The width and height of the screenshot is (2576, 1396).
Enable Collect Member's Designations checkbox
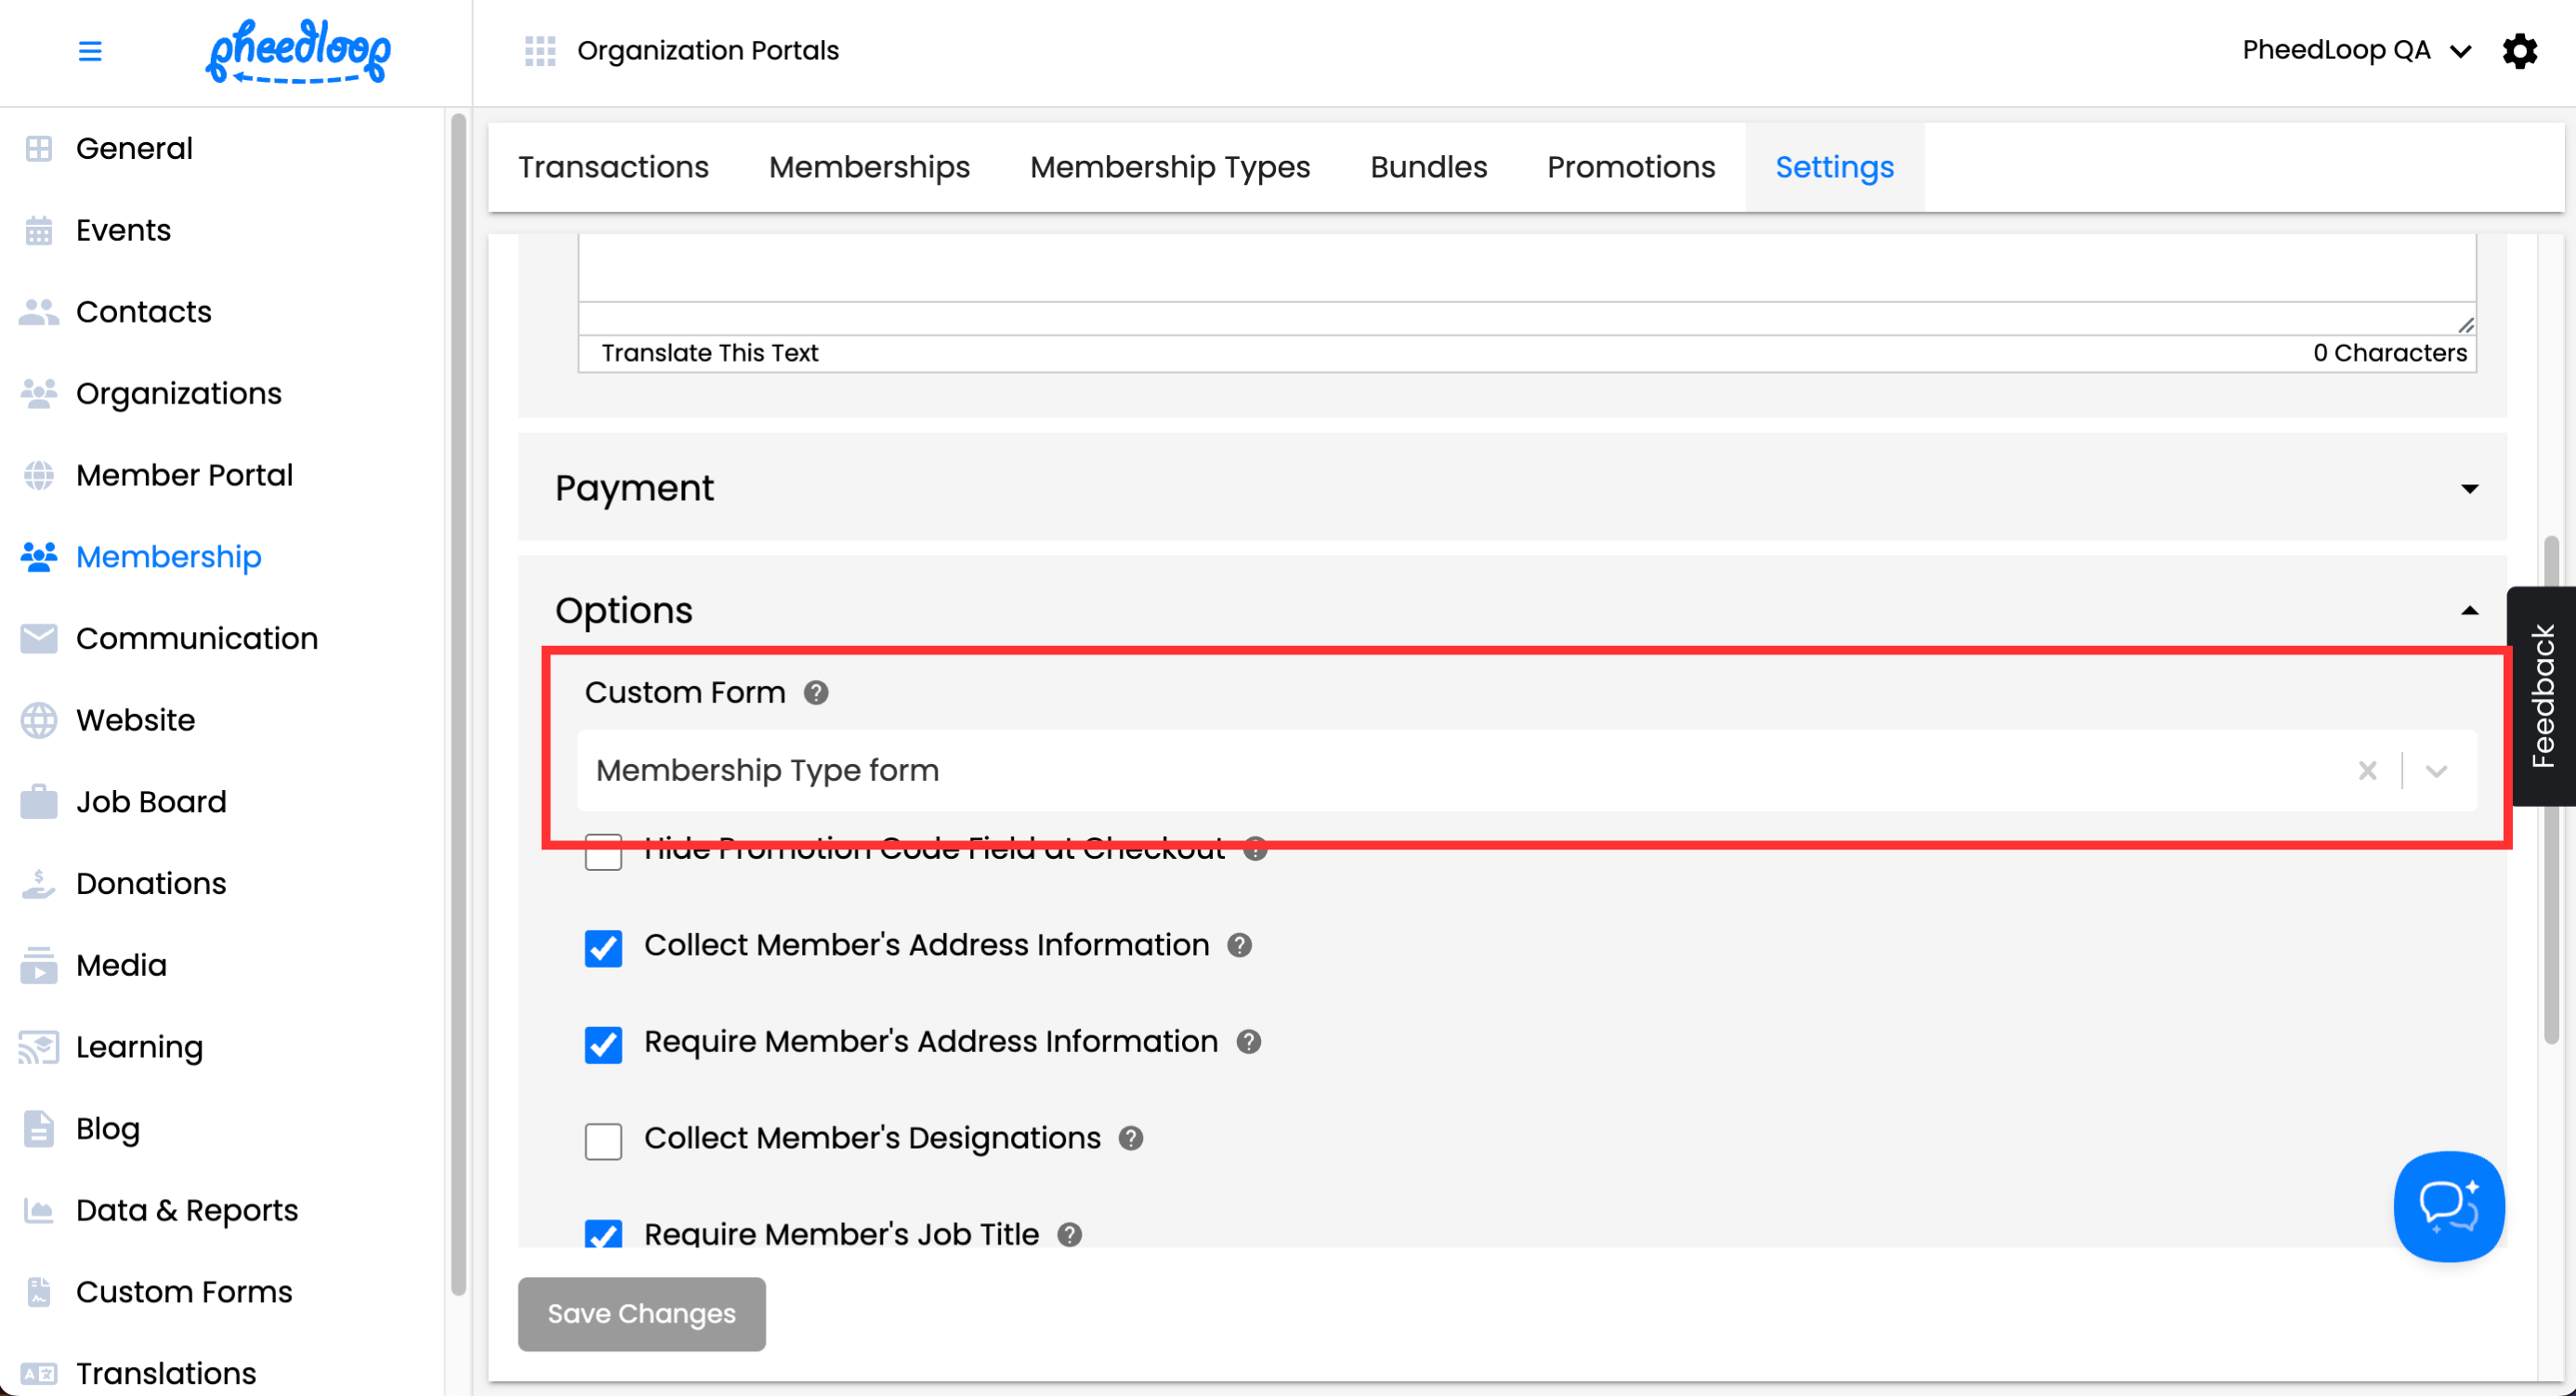[x=603, y=1140]
